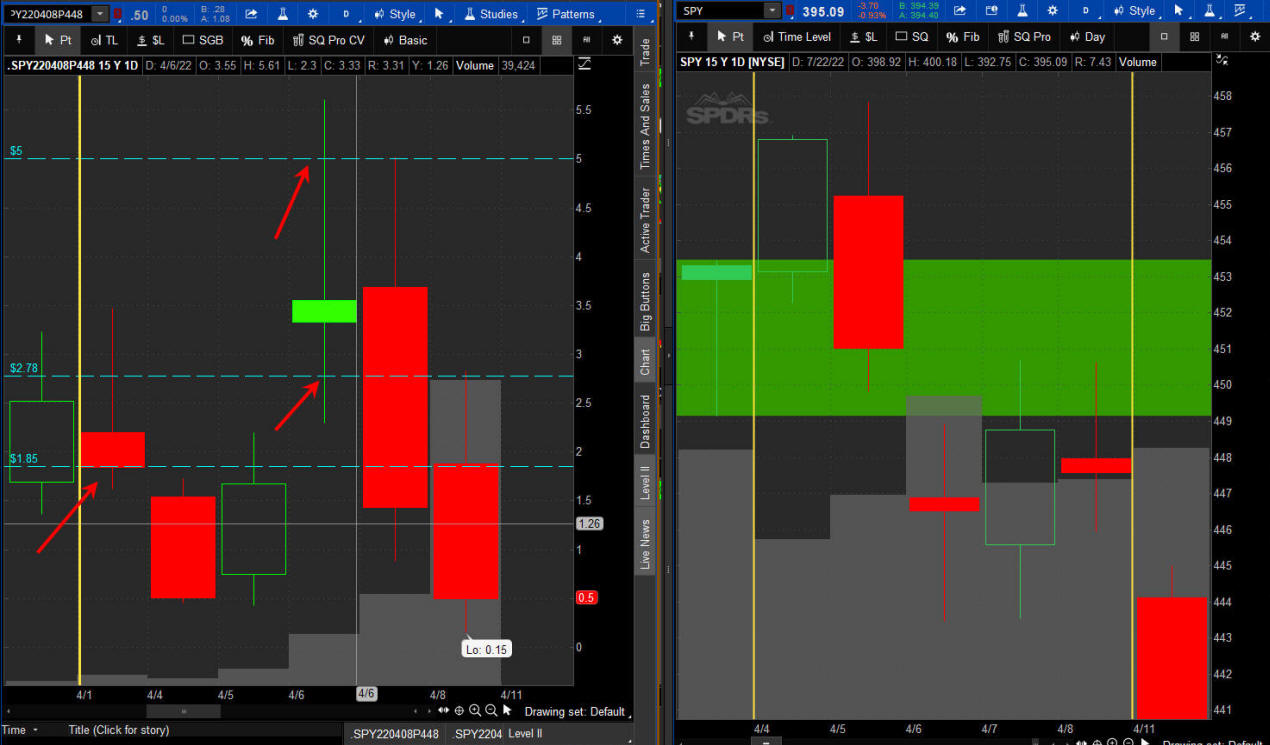Screen dimensions: 1270x745
Task: Click the left chart horizontal scrollbar thumb
Action: pyautogui.click(x=183, y=711)
